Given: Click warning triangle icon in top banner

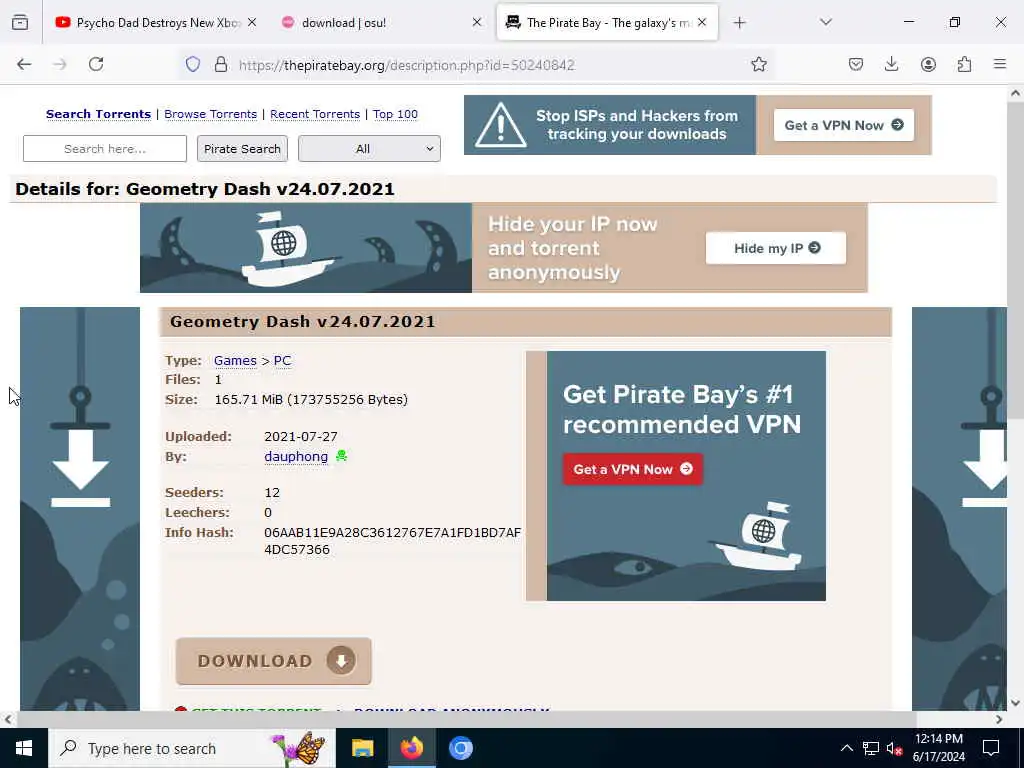Looking at the screenshot, I should click(500, 125).
